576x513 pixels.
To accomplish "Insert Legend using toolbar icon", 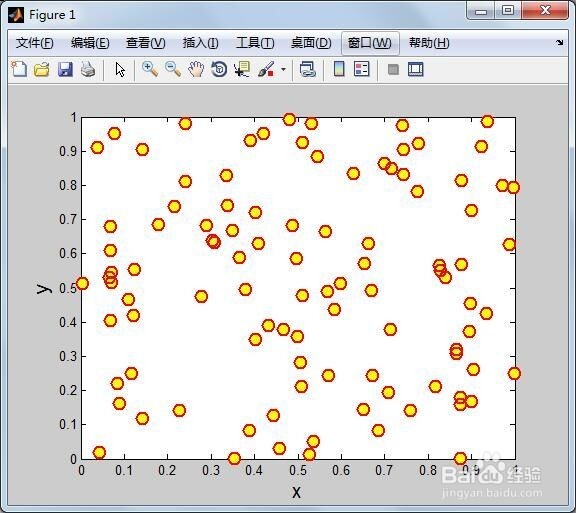I will click(x=361, y=69).
